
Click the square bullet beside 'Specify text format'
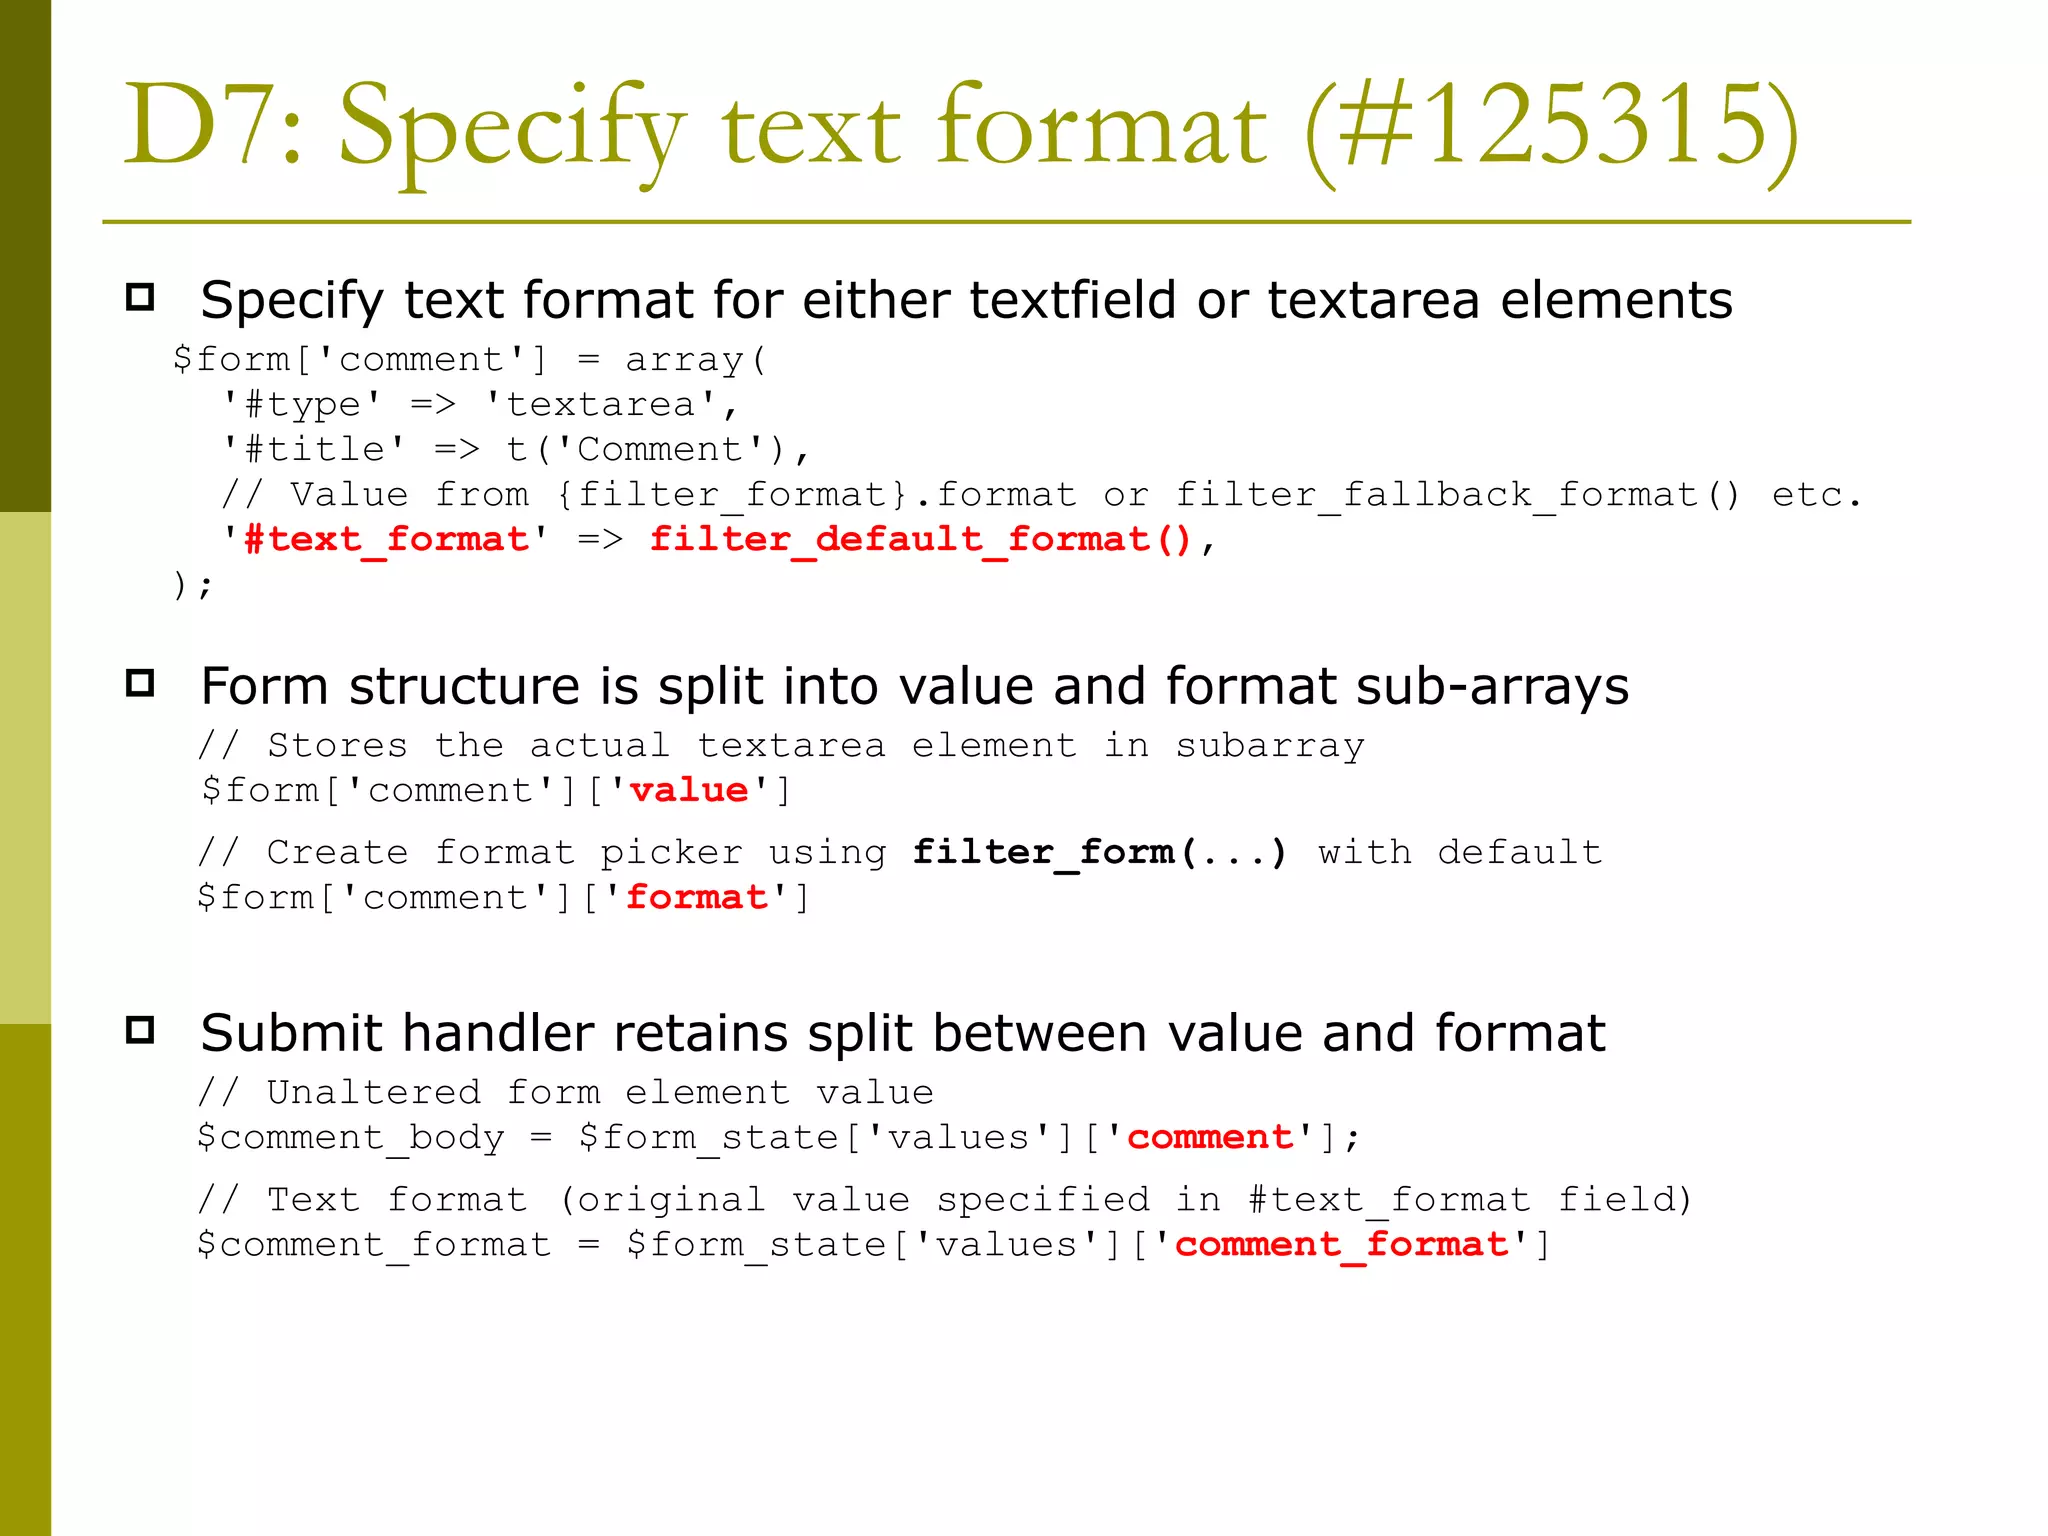coord(140,297)
